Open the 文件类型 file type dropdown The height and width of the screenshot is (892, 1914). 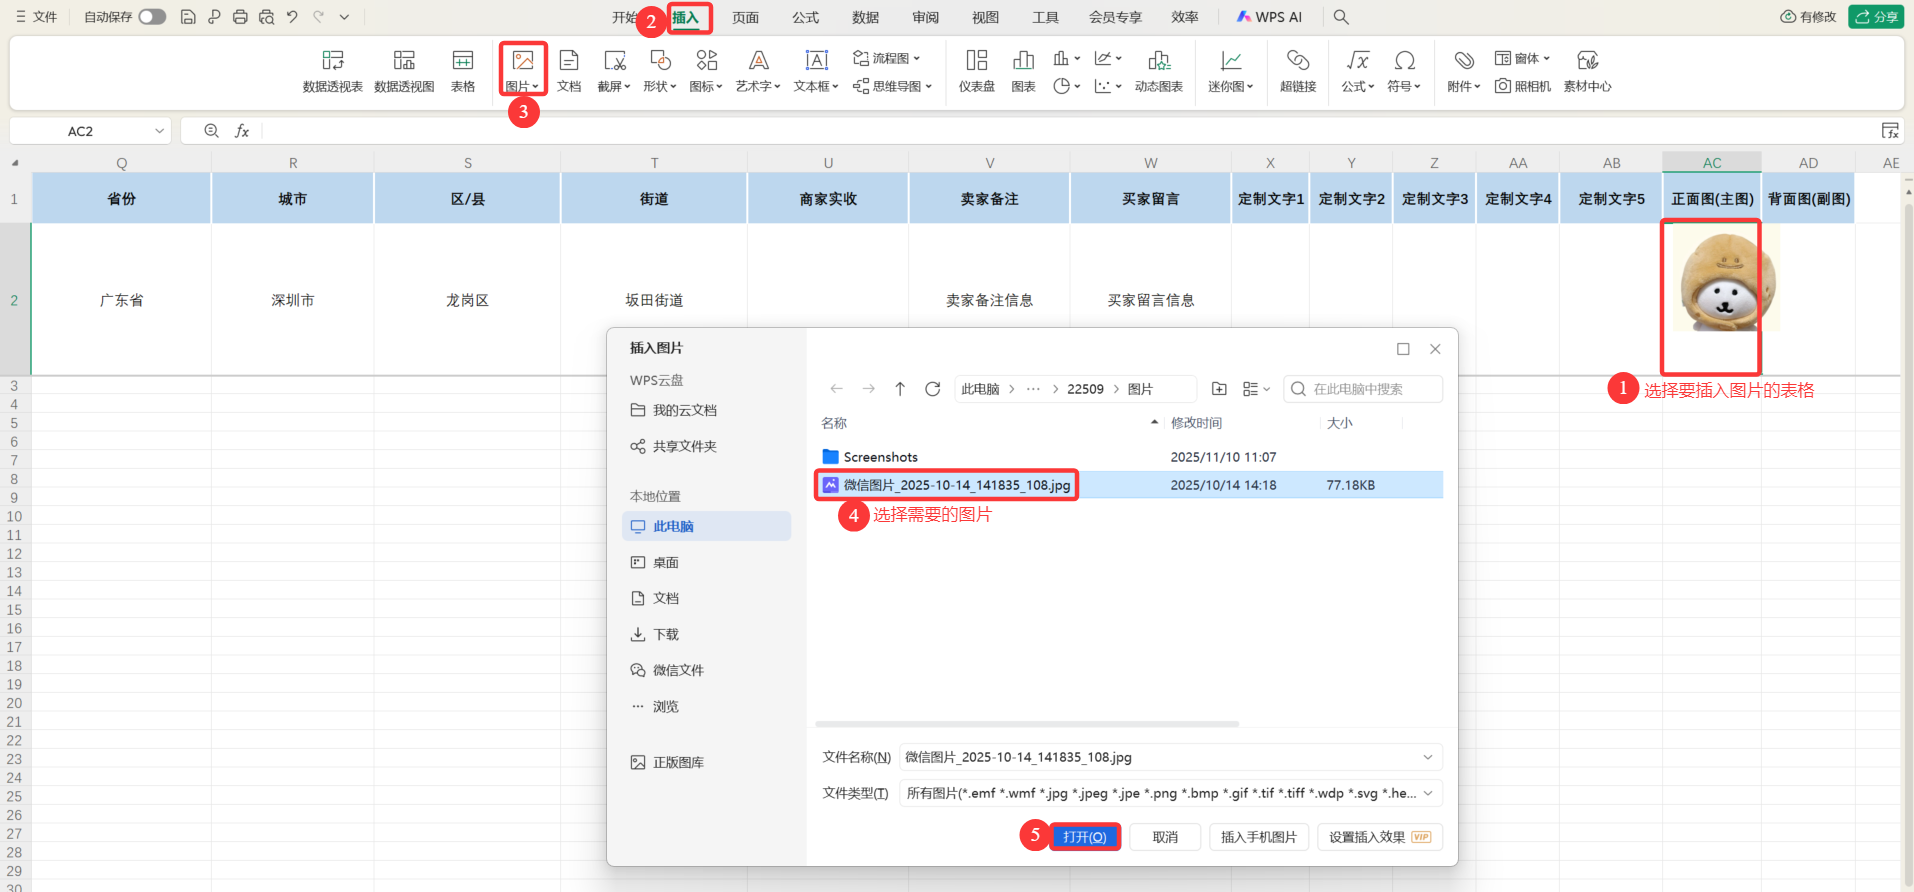(1428, 793)
